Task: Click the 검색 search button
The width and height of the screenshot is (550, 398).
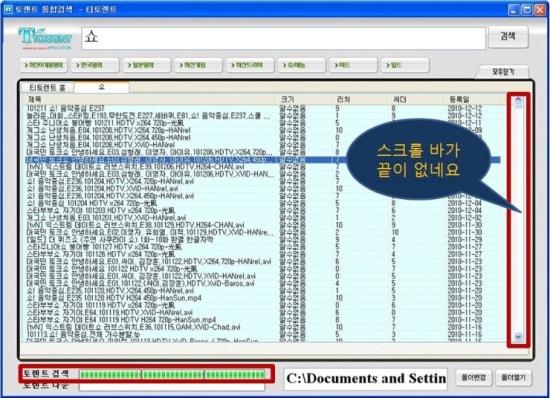Action: tap(508, 37)
